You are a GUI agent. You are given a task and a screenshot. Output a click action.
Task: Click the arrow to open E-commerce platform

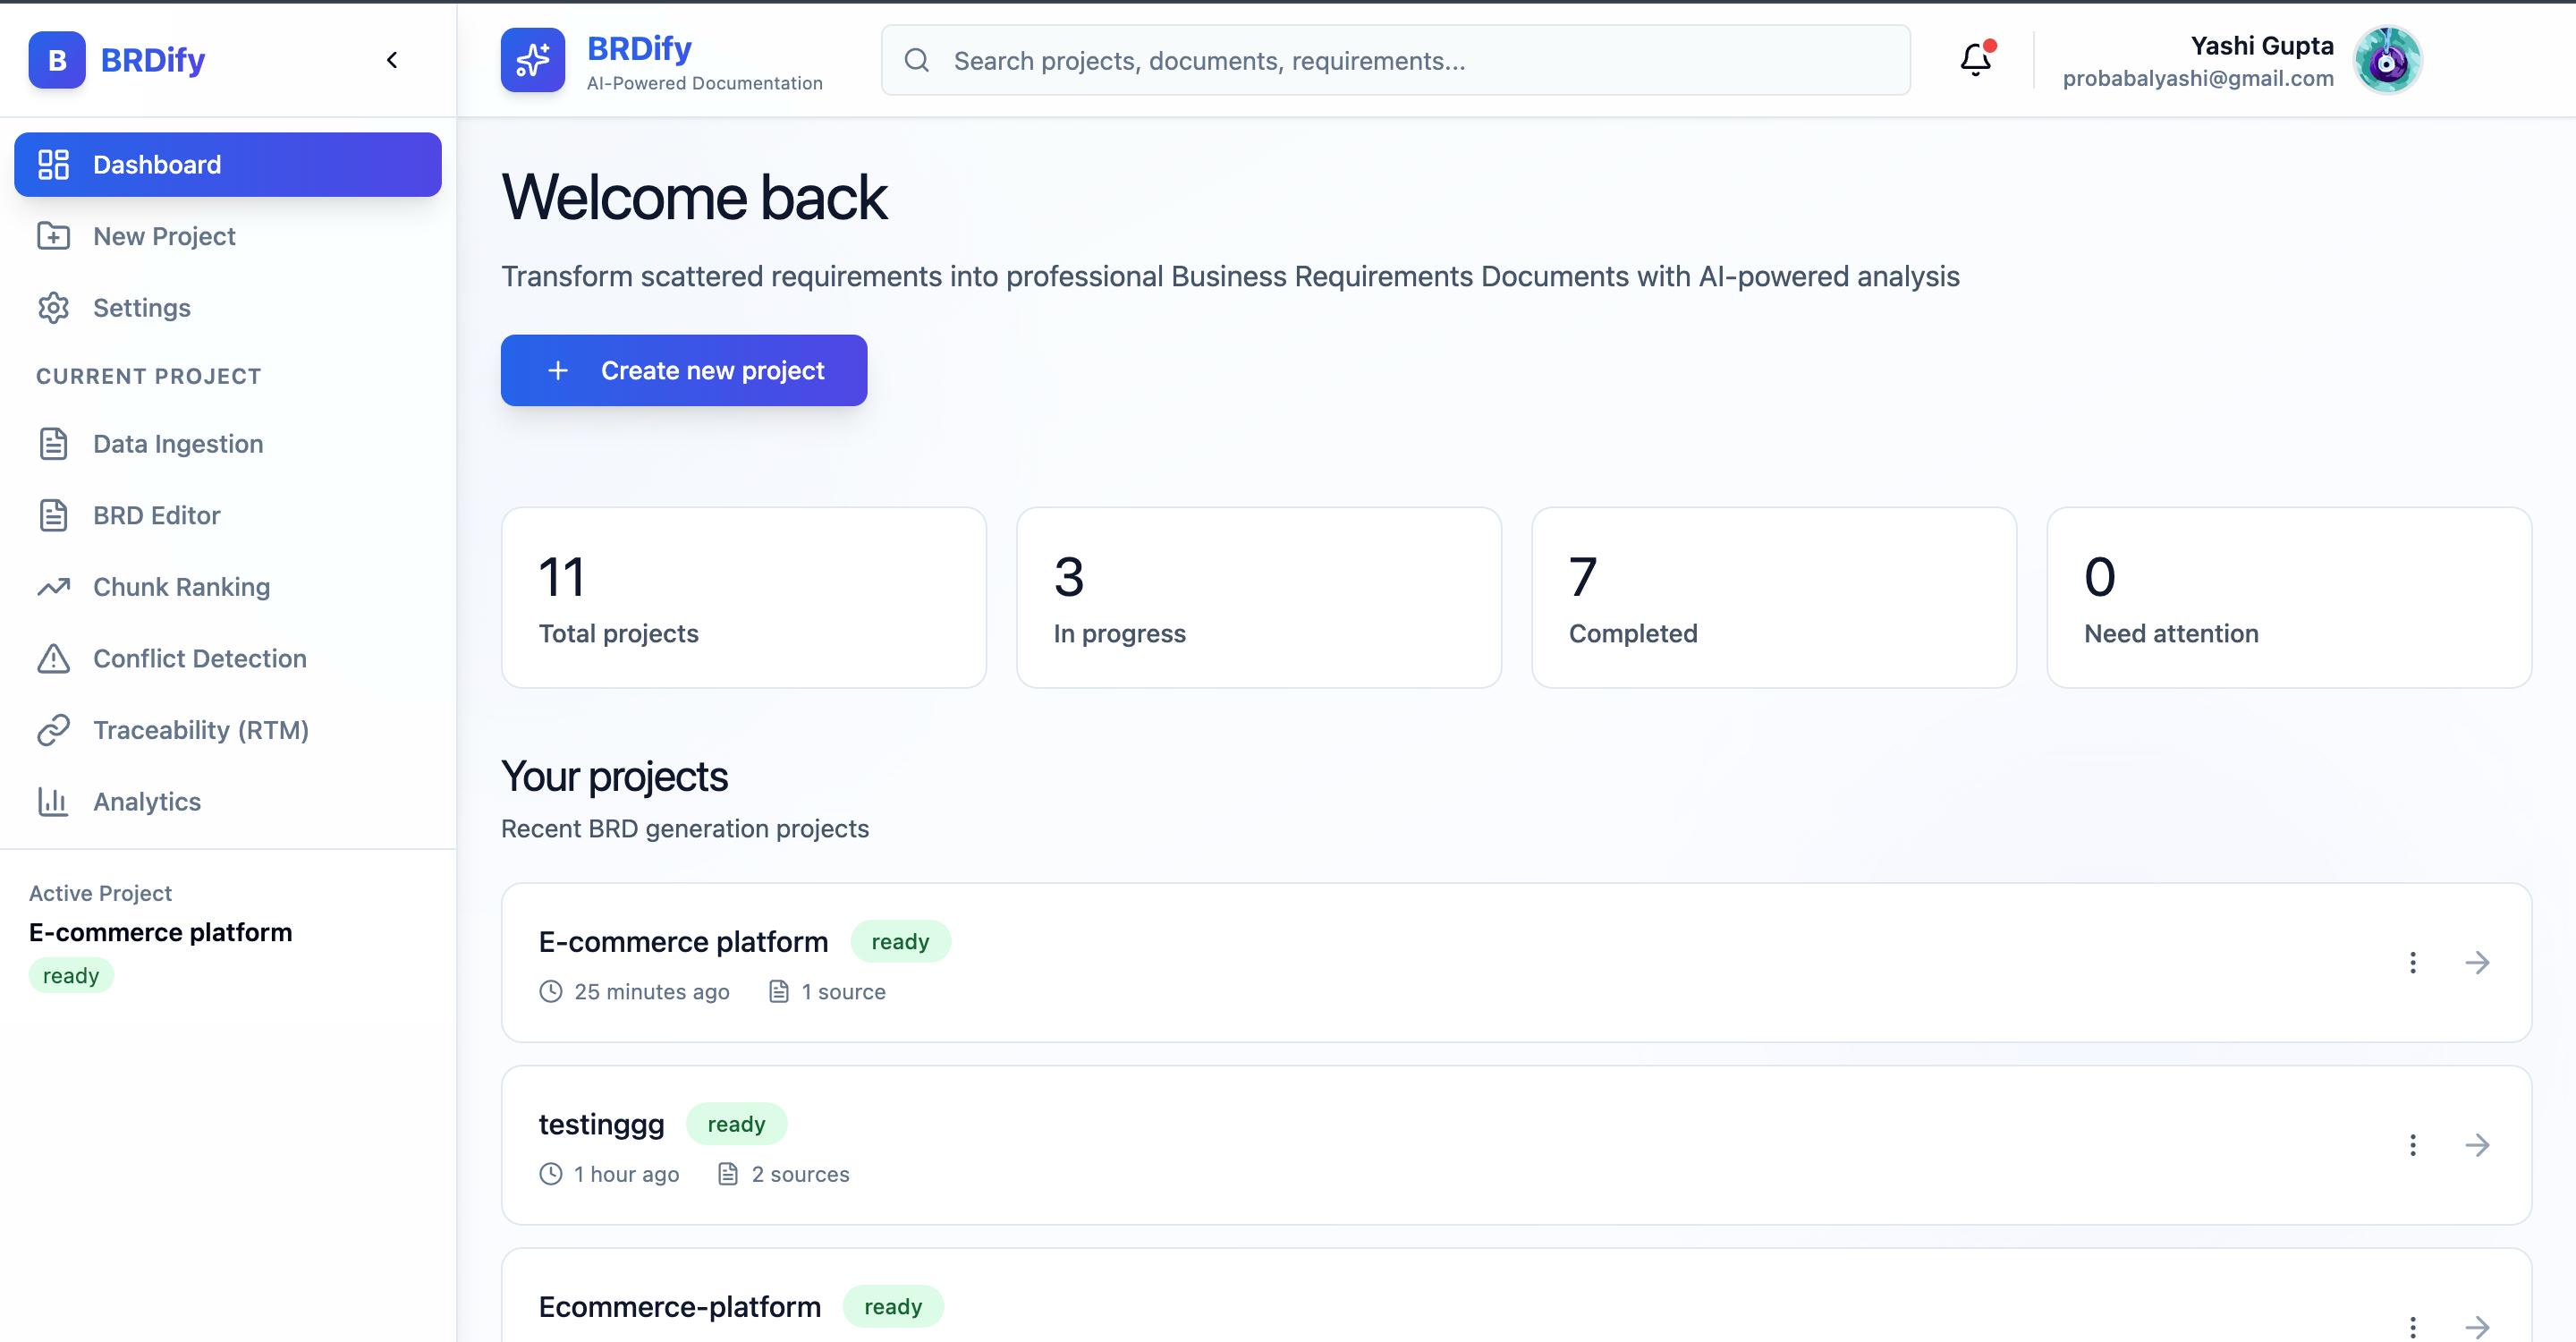(2477, 962)
